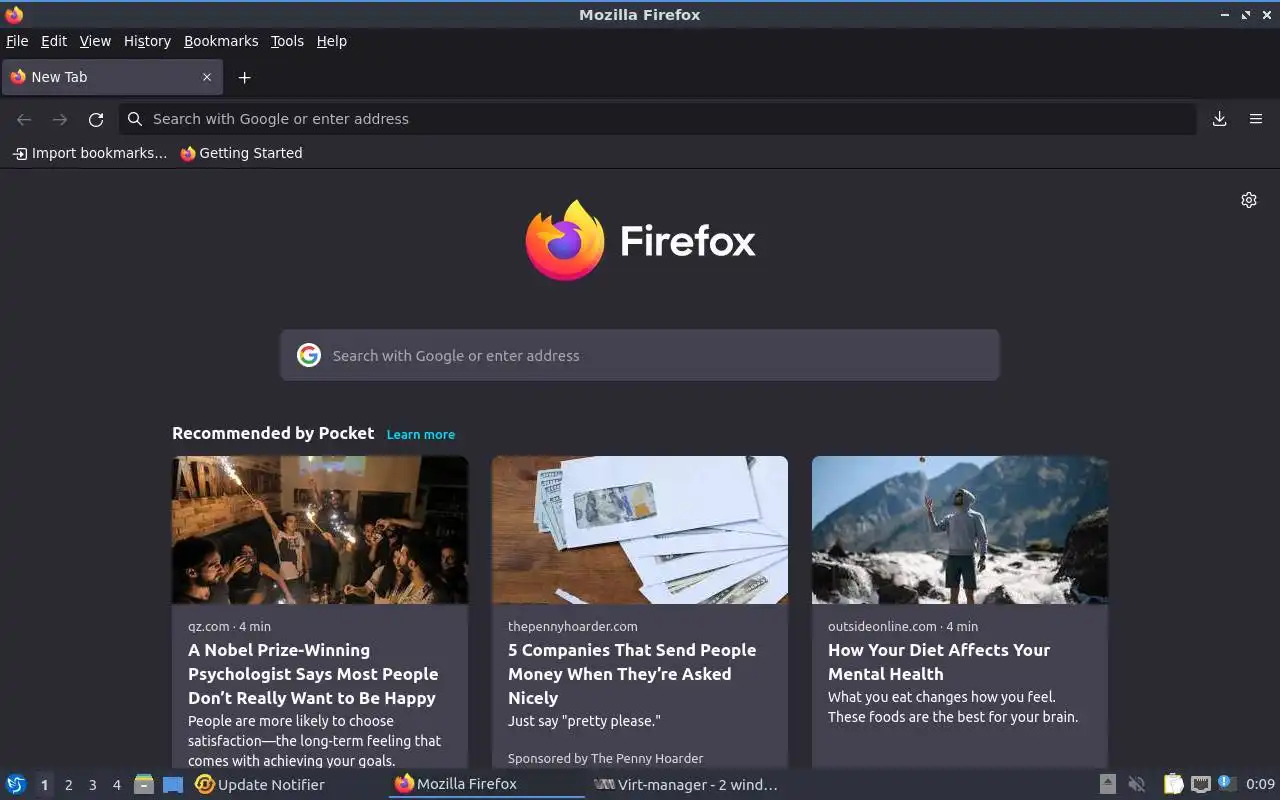Open the View menu
This screenshot has height=800, width=1280.
click(x=95, y=41)
